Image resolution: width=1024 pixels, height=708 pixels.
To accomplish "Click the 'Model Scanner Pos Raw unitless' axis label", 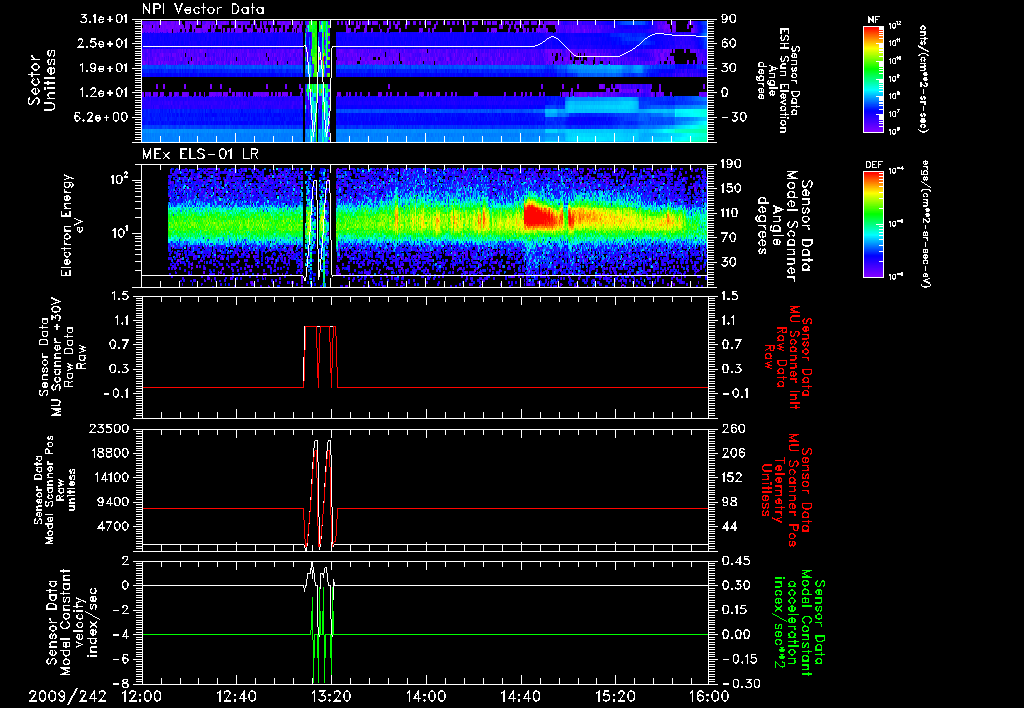I will coord(53,490).
